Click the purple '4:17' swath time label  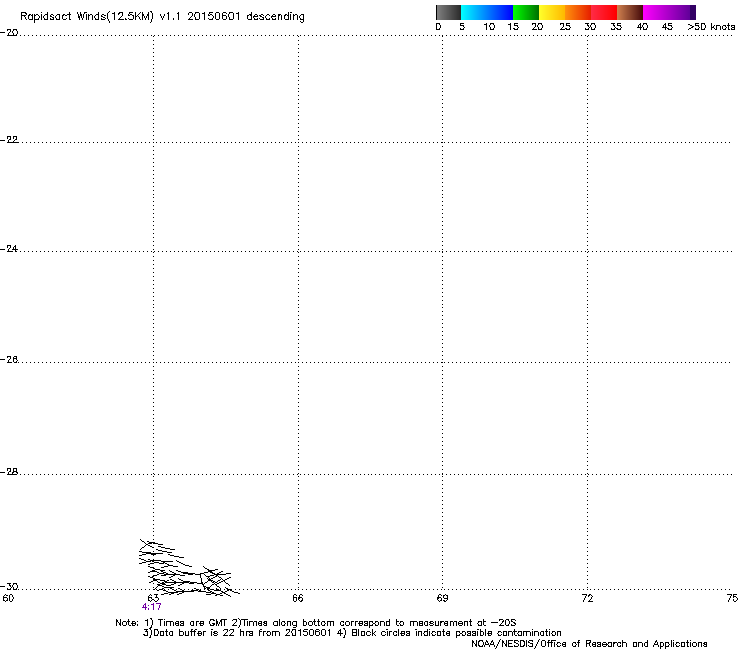(151, 607)
